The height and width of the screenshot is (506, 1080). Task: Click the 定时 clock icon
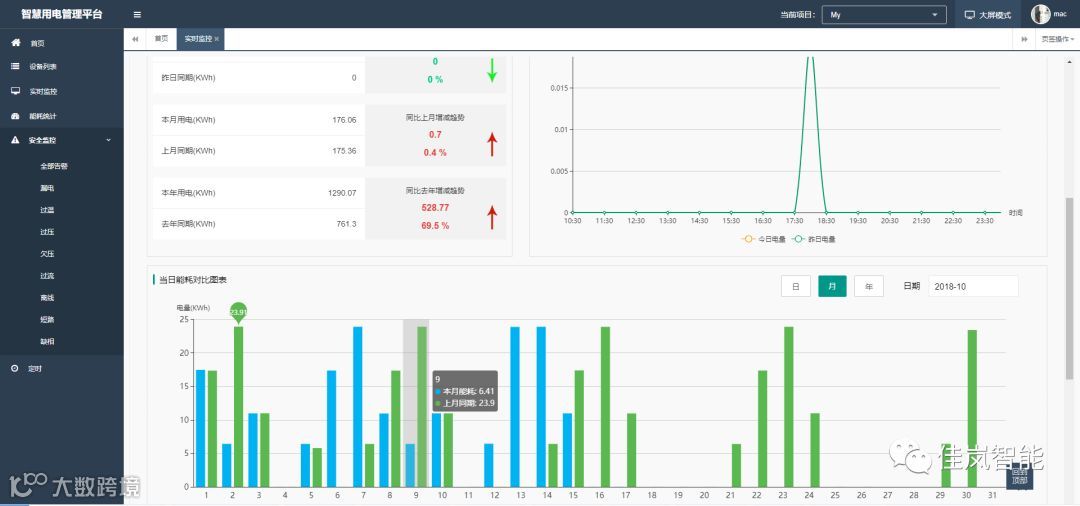tap(15, 368)
